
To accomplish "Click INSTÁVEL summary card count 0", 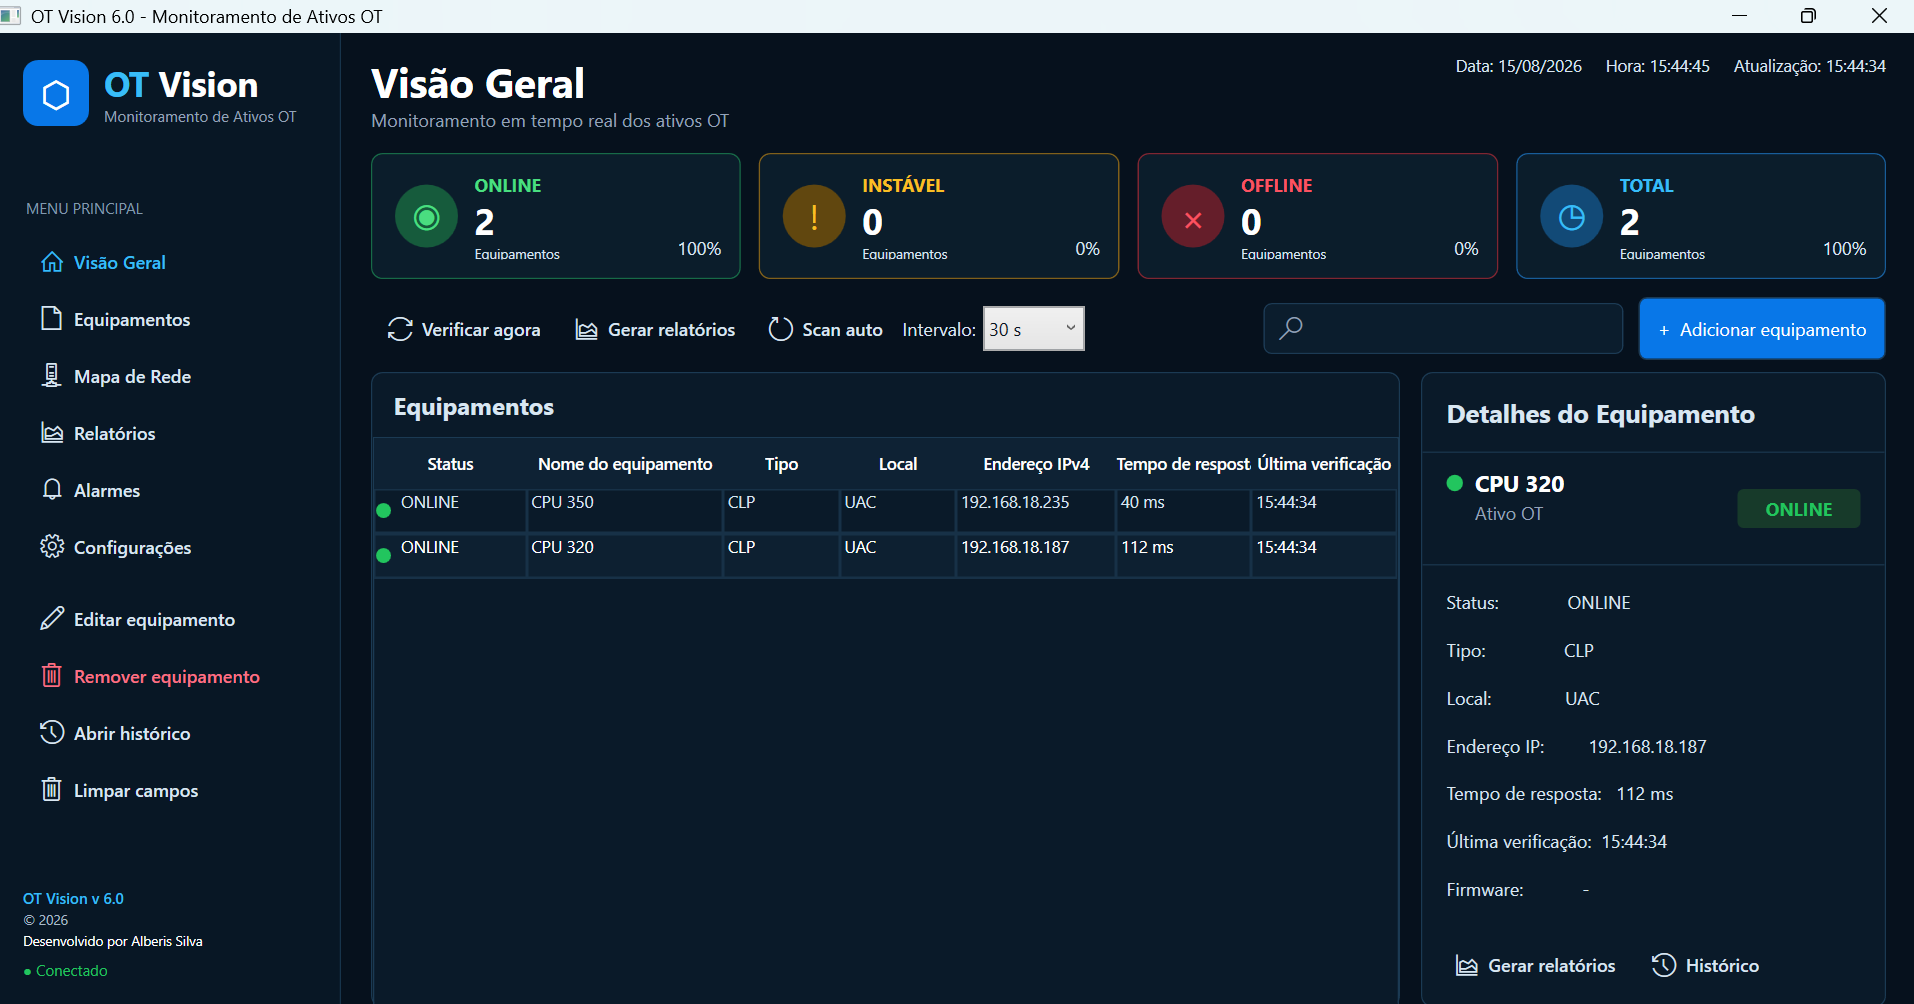I will tap(872, 222).
